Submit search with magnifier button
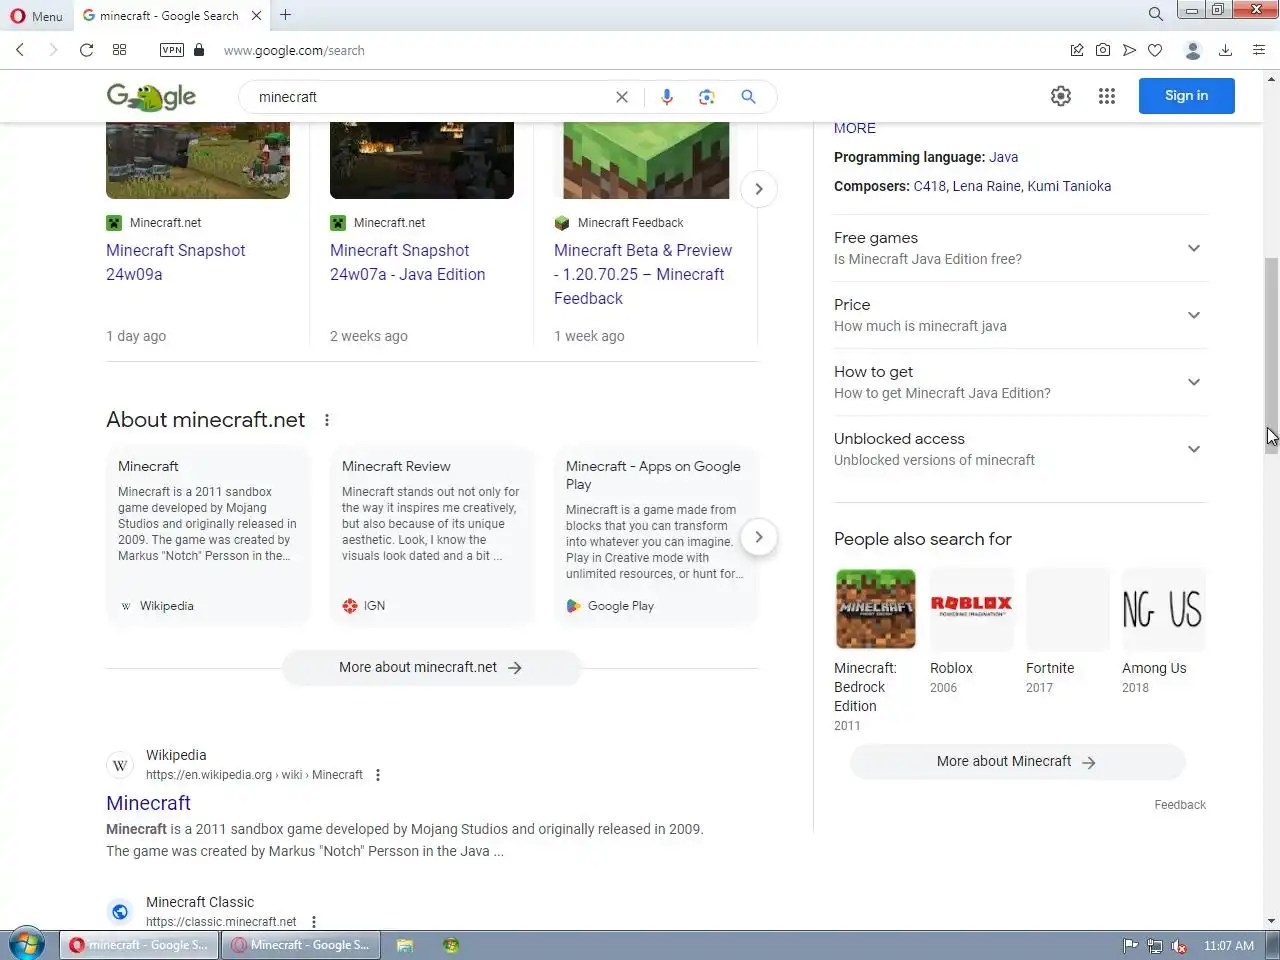The height and width of the screenshot is (960, 1280). point(748,97)
